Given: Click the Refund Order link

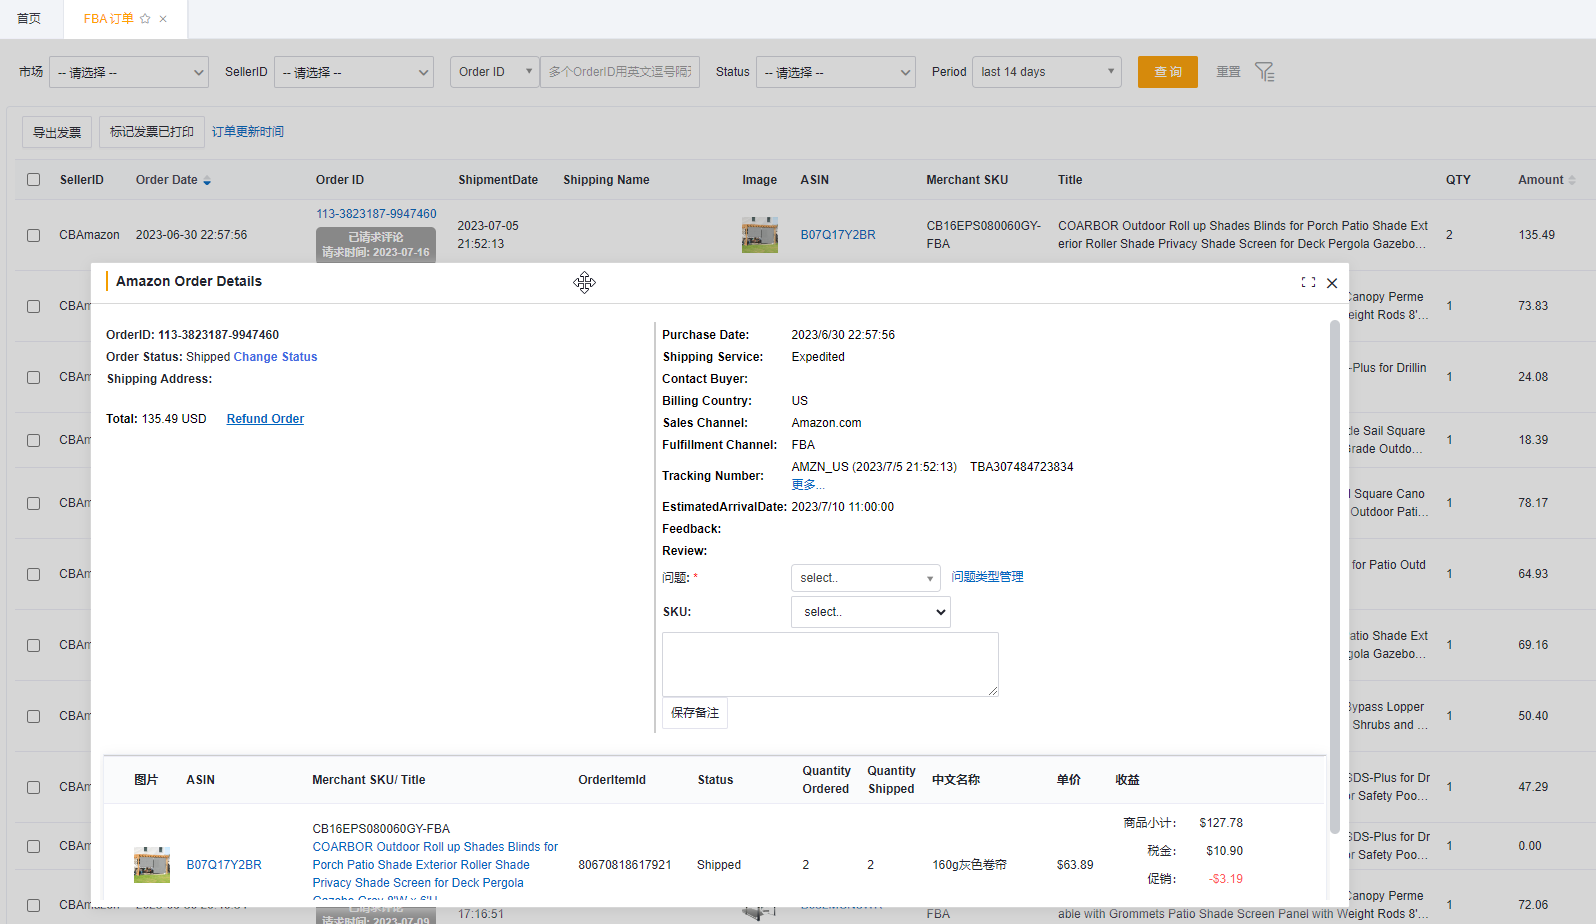Looking at the screenshot, I should (265, 419).
